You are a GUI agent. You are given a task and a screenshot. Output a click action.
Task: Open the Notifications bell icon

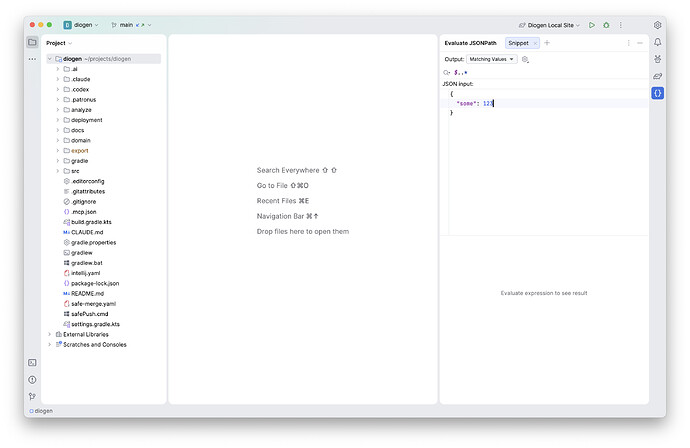657,42
